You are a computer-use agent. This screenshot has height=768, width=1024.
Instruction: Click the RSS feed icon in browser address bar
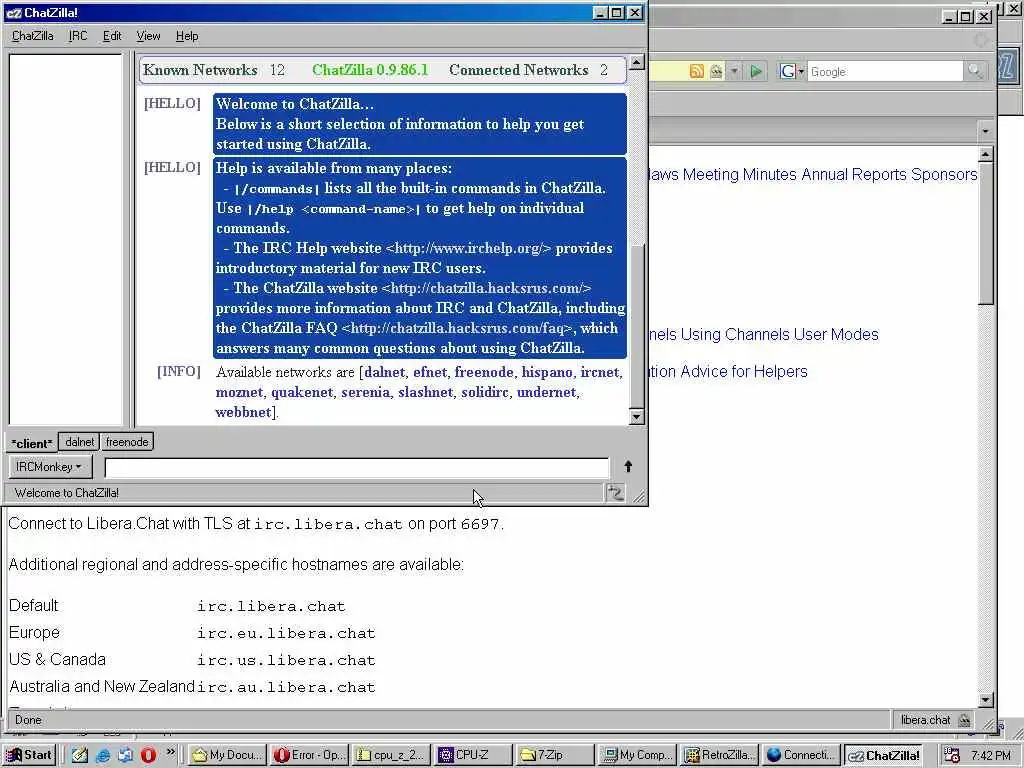pos(697,71)
